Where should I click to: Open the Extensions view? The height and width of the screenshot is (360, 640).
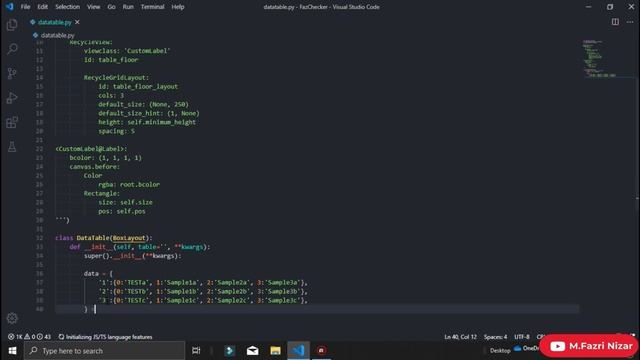12,122
